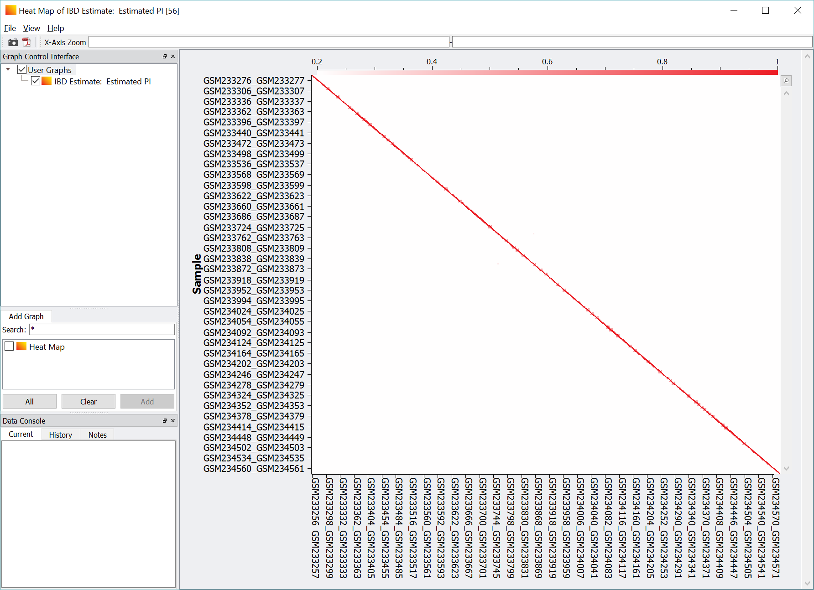Image resolution: width=814 pixels, height=590 pixels.
Task: Check the Heat Map checkbox in Add Graph
Action: point(9,347)
